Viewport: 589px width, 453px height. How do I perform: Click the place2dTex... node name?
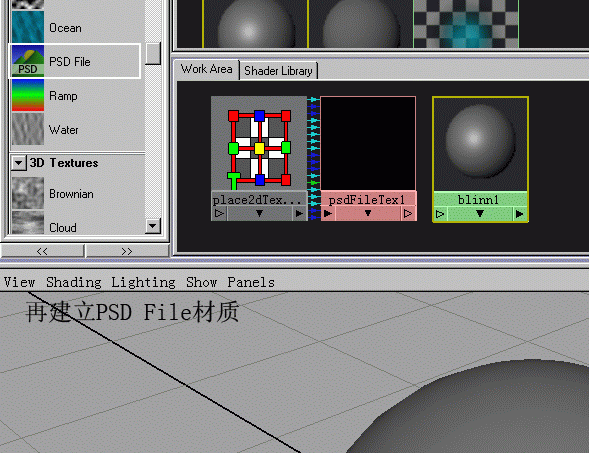(x=257, y=199)
